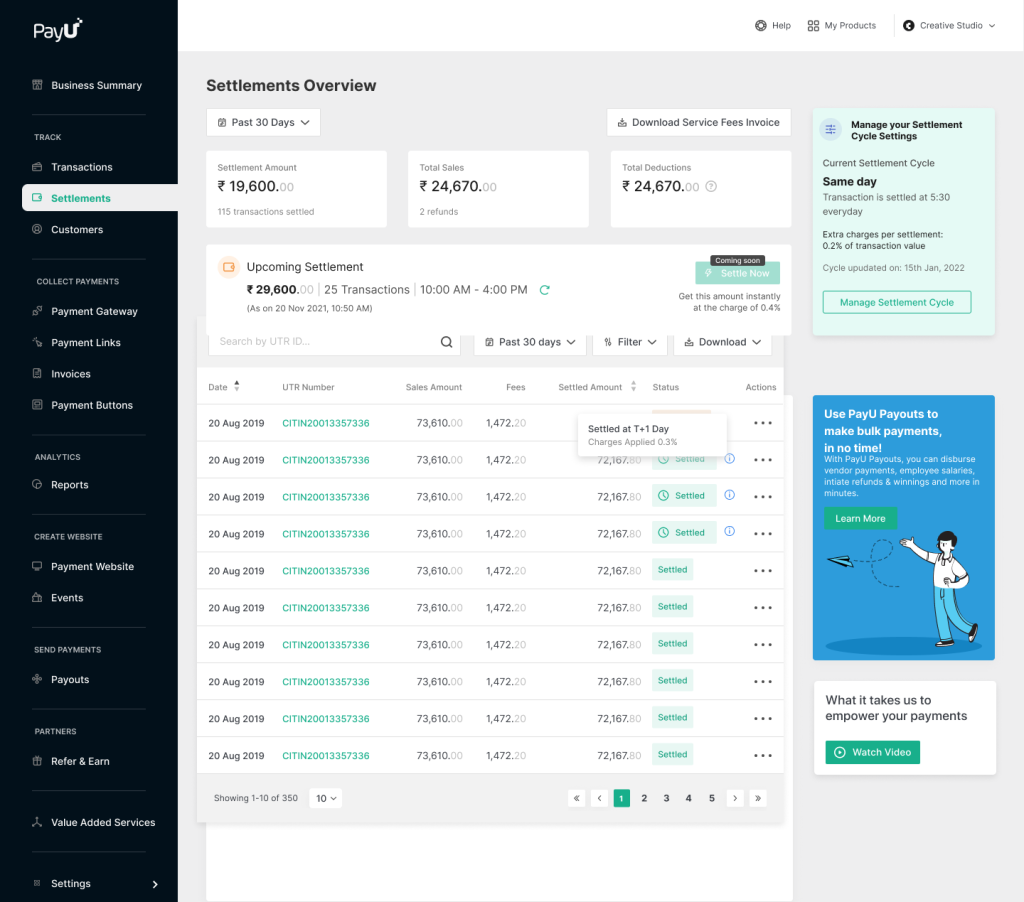Image resolution: width=1024 pixels, height=902 pixels.
Task: Click the PayU logo
Action: (57, 30)
